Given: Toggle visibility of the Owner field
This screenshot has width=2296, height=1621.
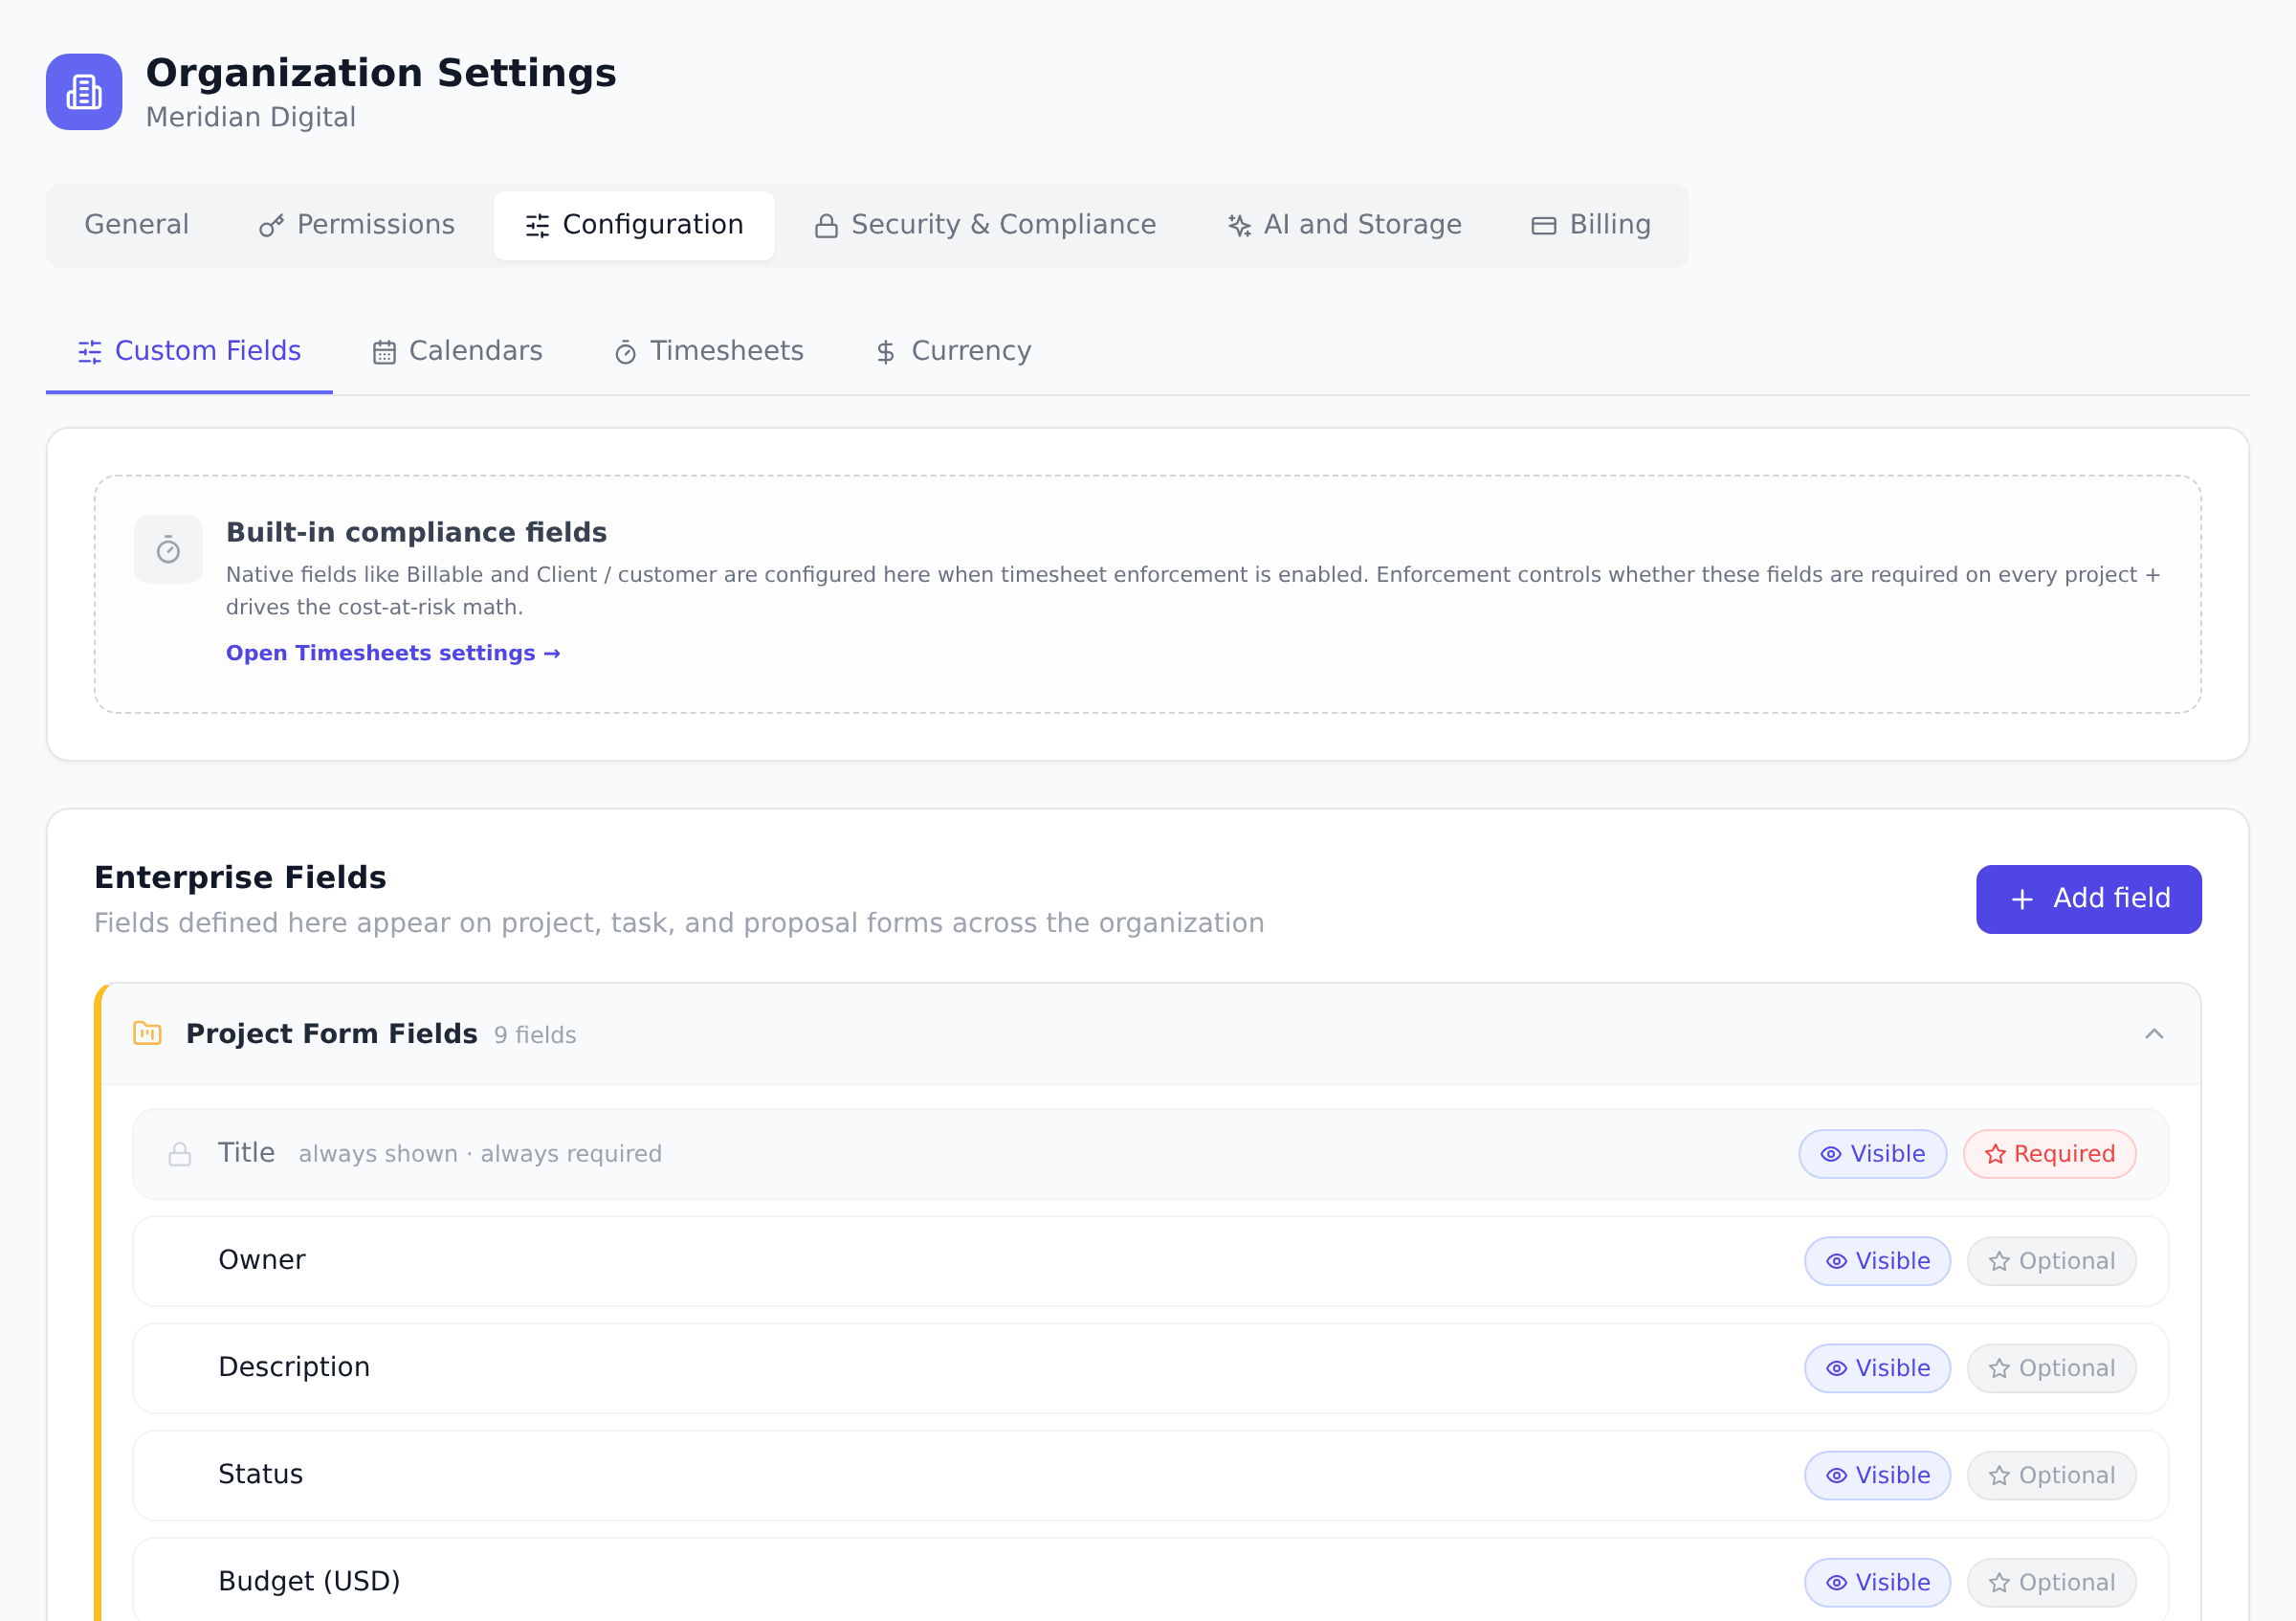Looking at the screenshot, I should click(1877, 1261).
